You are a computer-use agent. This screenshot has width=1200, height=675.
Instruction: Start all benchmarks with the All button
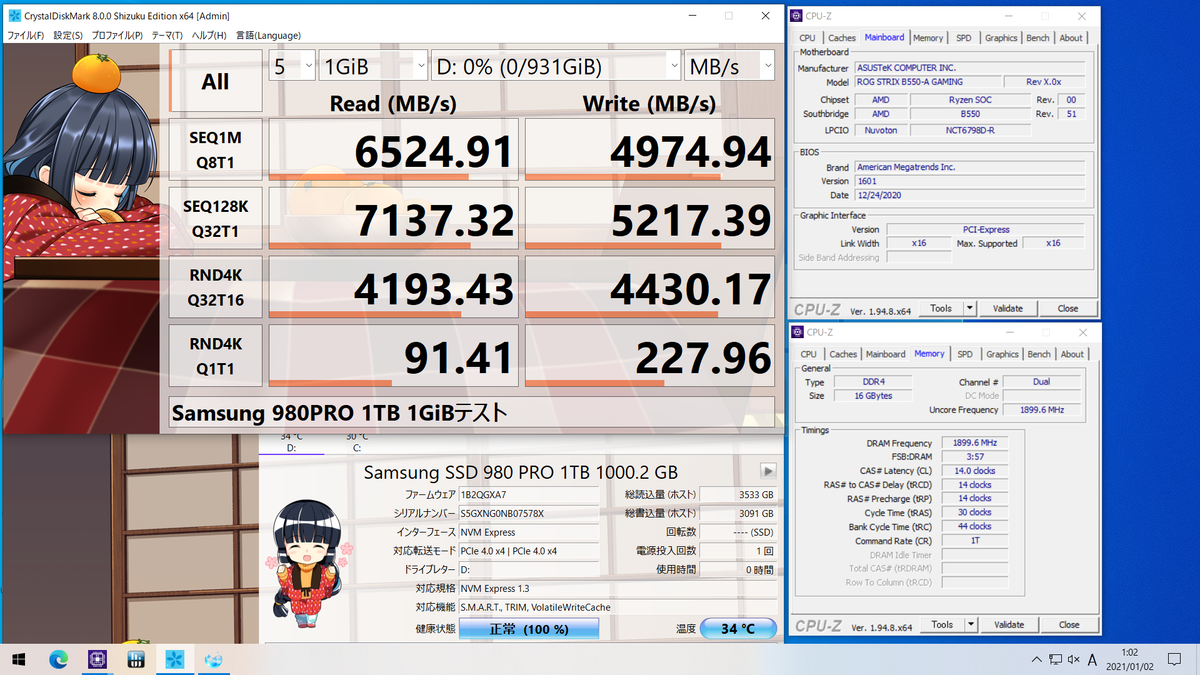(216, 81)
